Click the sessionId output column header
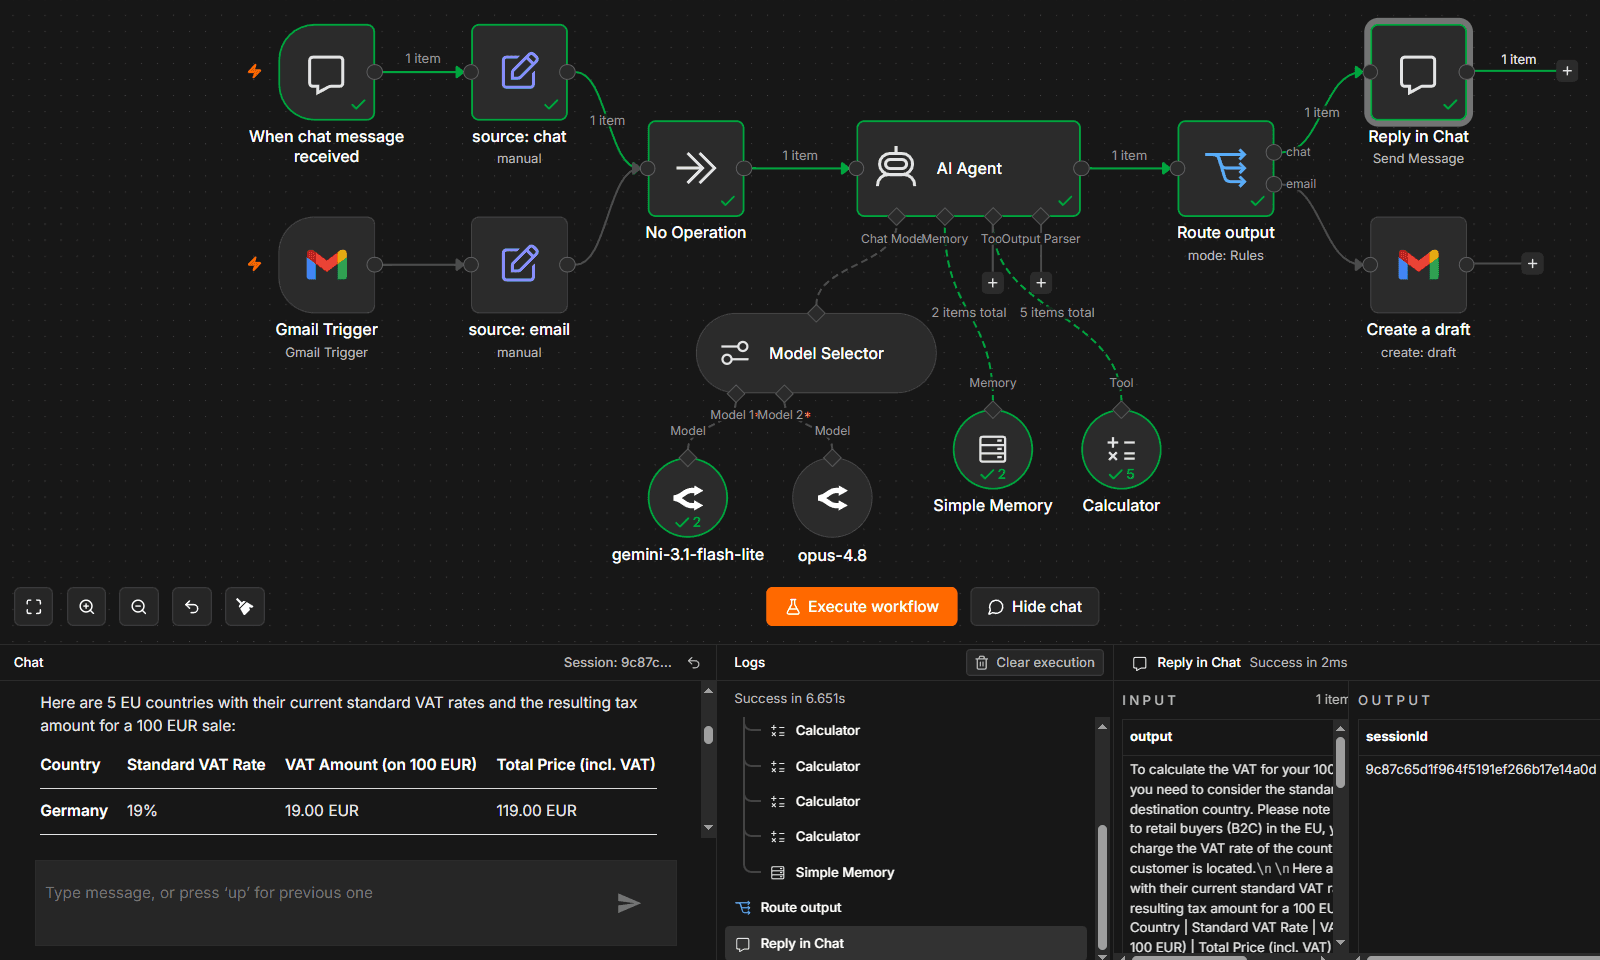This screenshot has width=1600, height=960. pyautogui.click(x=1397, y=737)
